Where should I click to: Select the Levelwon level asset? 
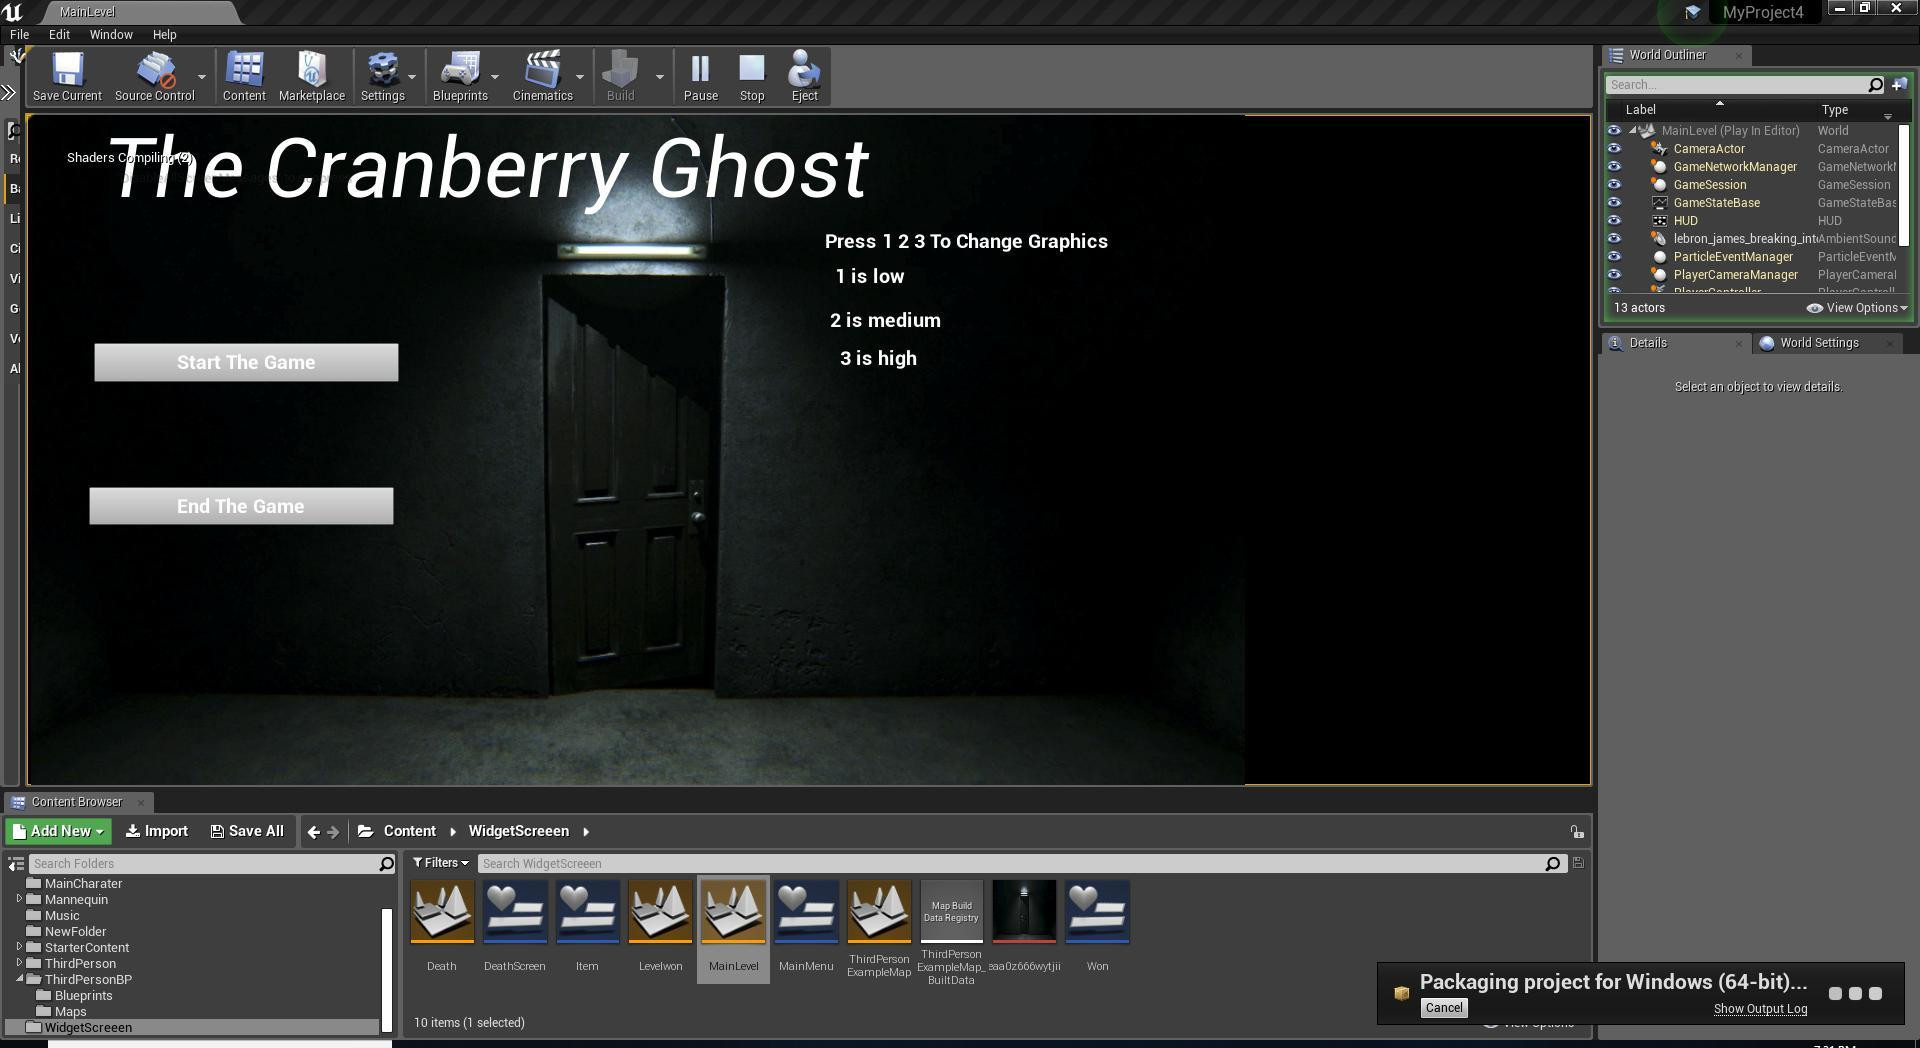660,911
